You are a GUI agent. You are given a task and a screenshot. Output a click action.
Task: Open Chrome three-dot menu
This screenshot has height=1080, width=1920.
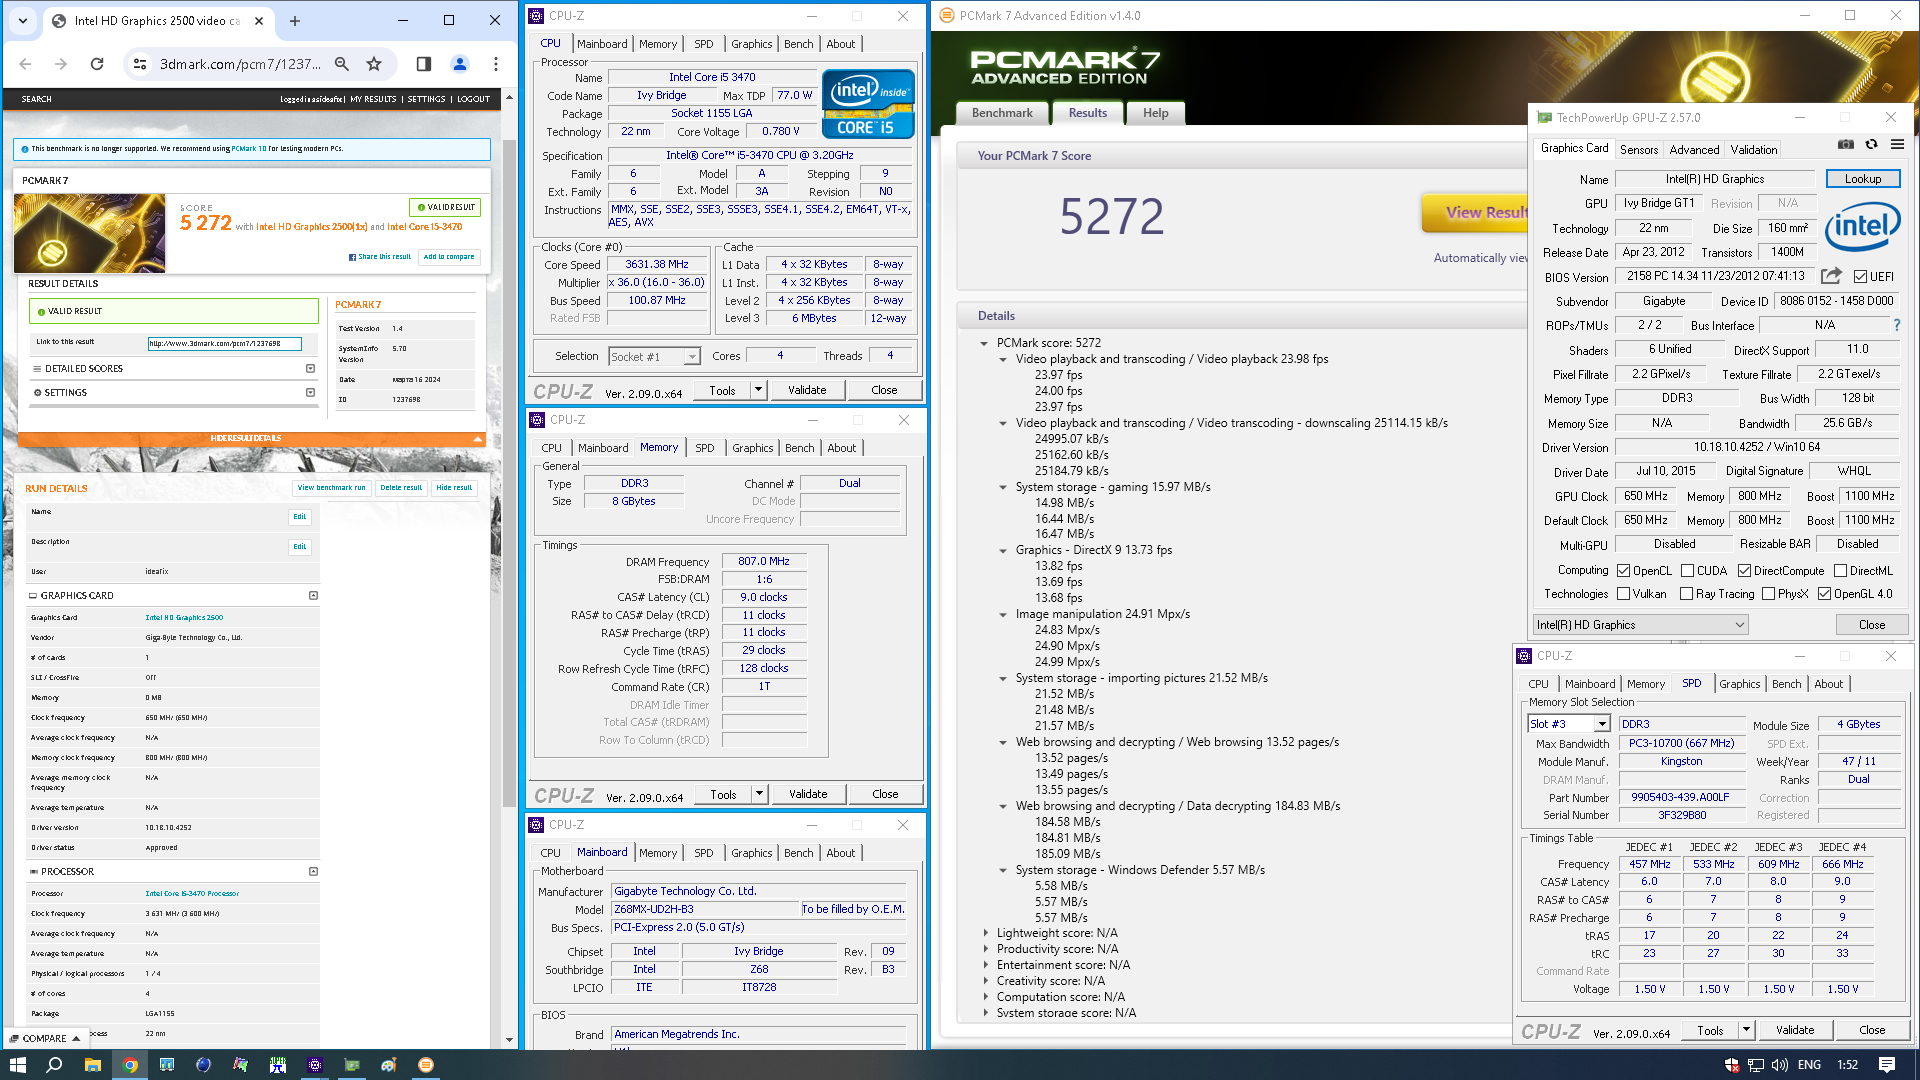point(496,64)
